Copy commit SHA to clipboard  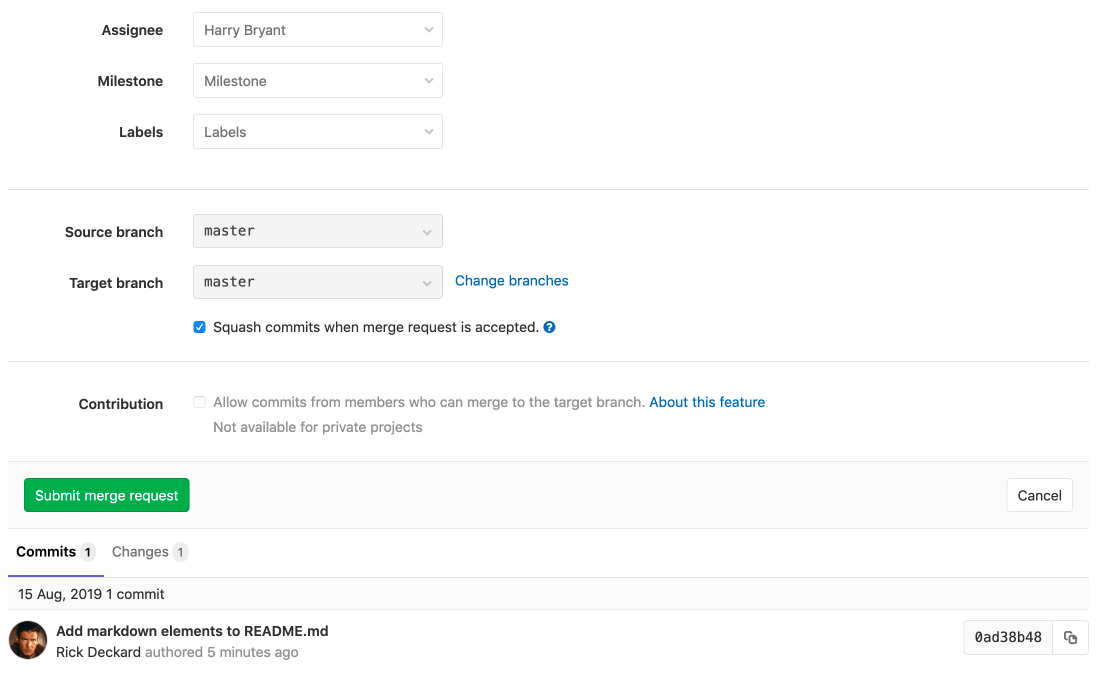pyautogui.click(x=1070, y=637)
